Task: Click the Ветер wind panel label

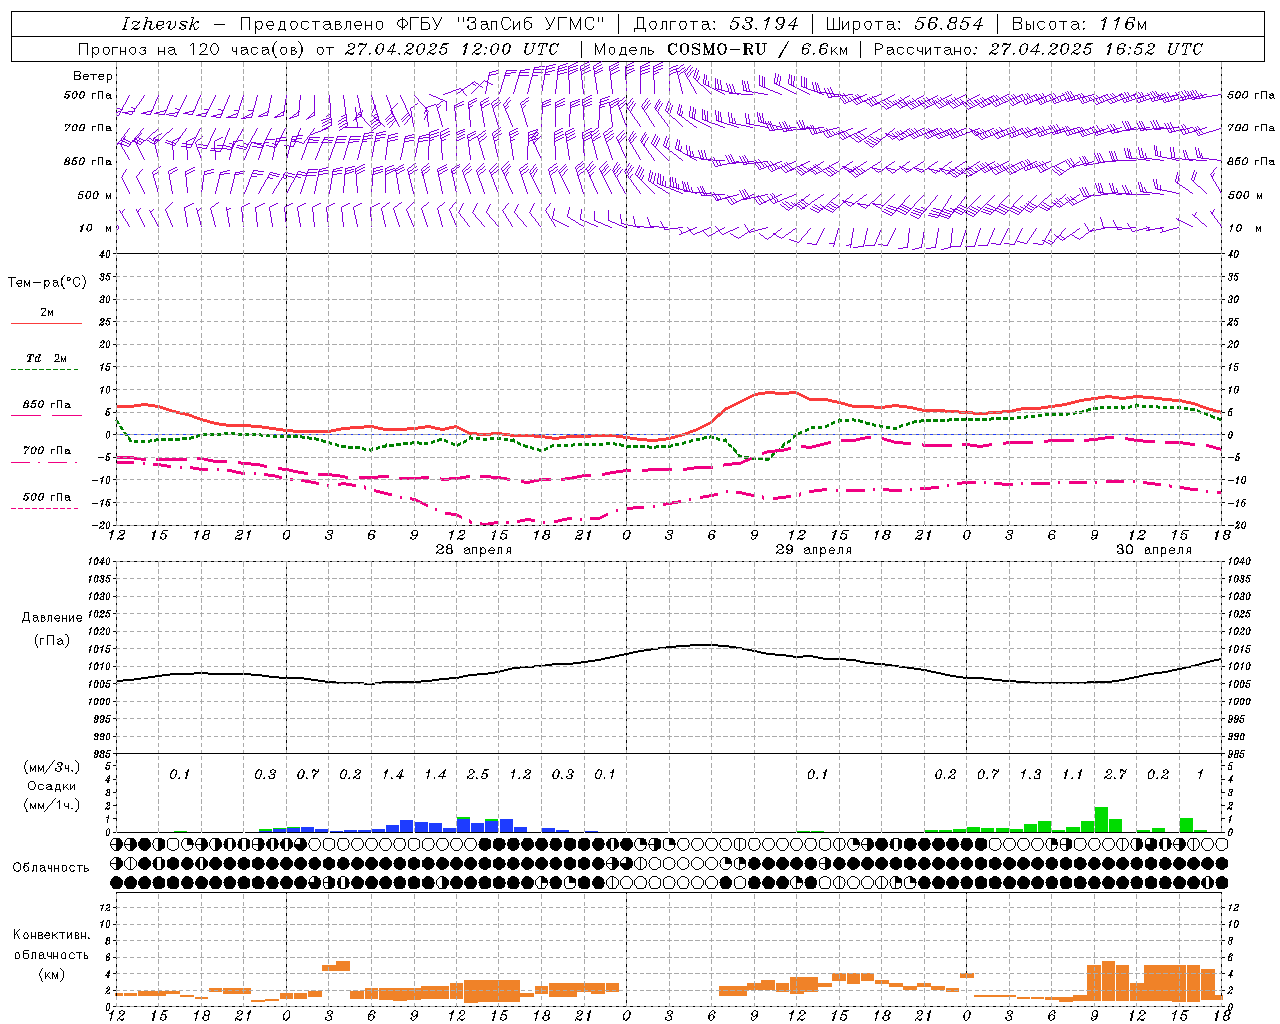Action: (x=93, y=76)
